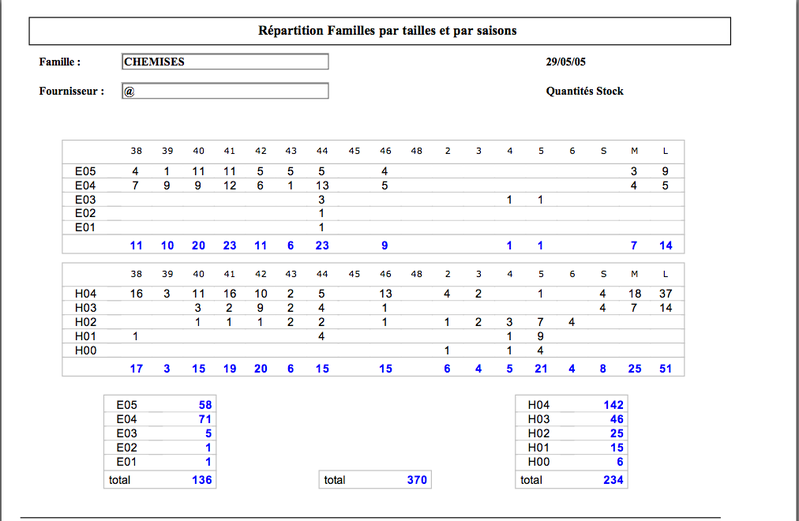The image size is (799, 521).
Task: Click the H02 quantity 7 under size 5
Action: tap(541, 322)
